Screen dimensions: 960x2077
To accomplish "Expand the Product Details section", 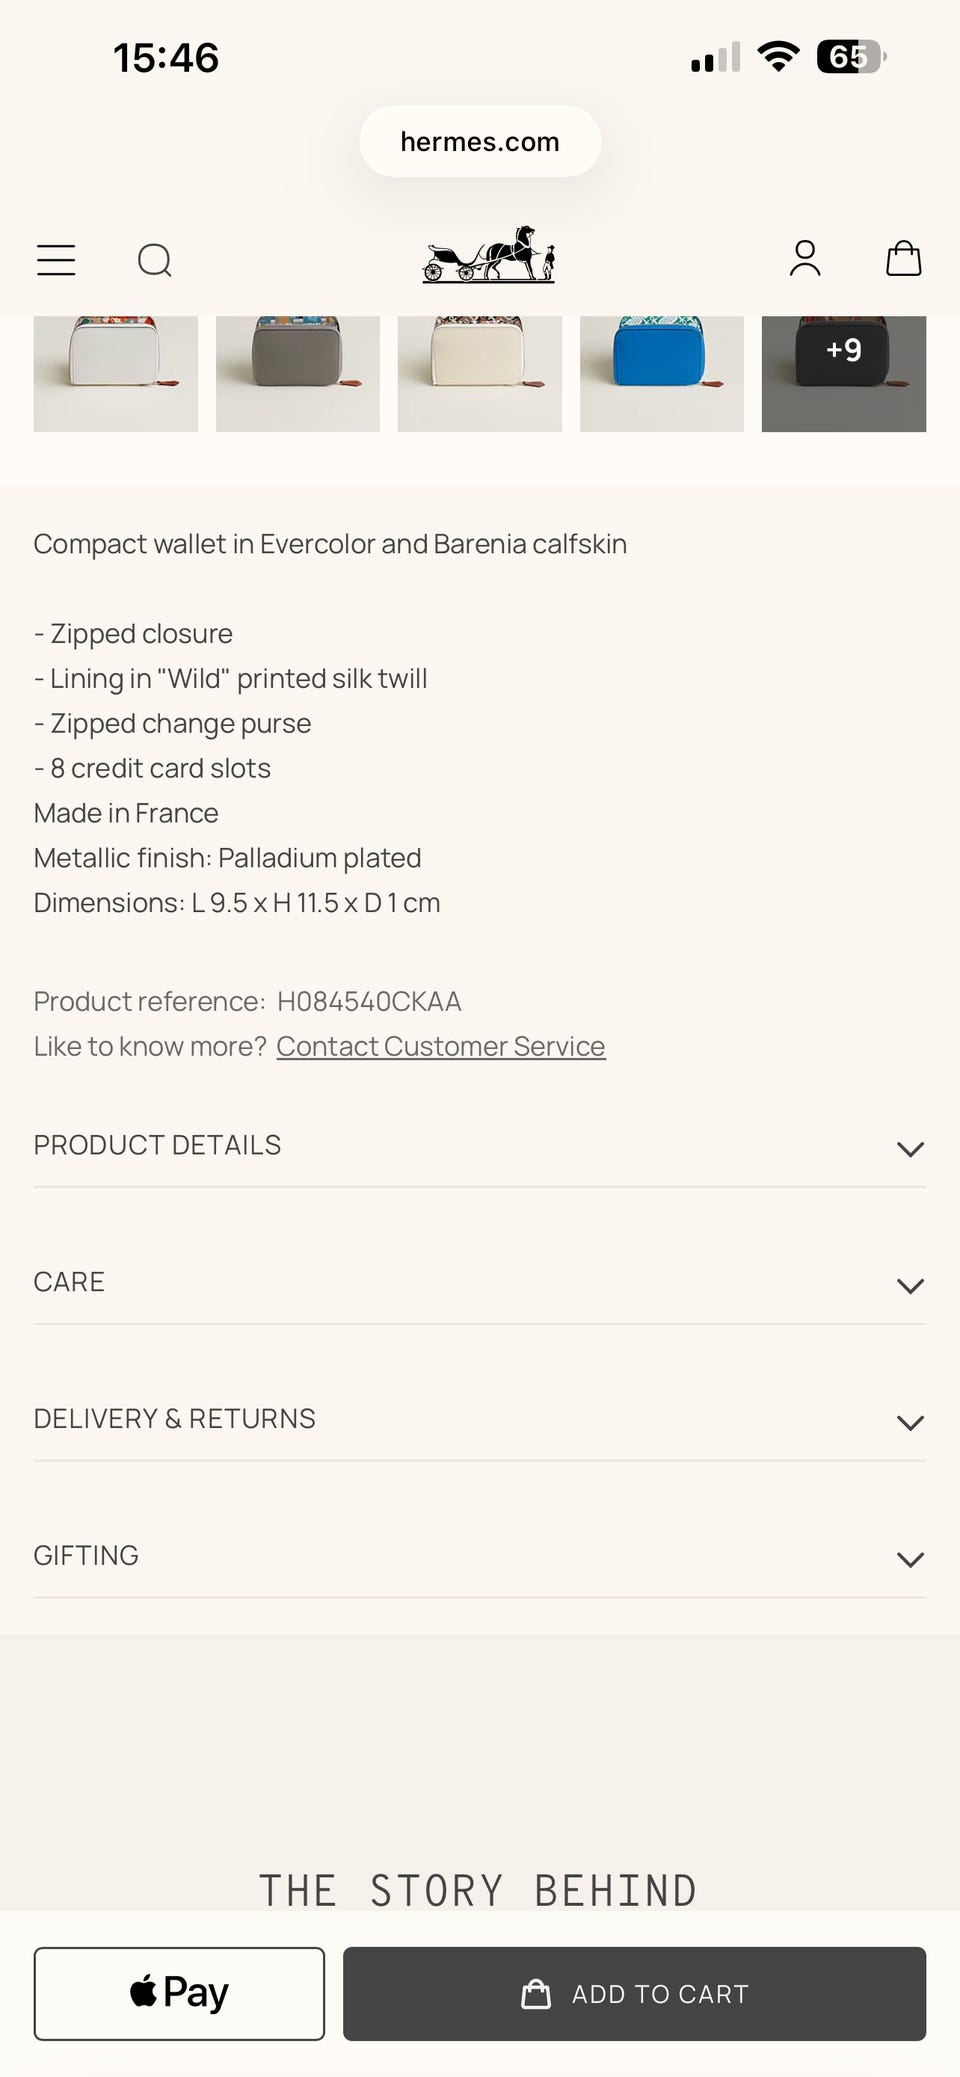I will pos(480,1146).
